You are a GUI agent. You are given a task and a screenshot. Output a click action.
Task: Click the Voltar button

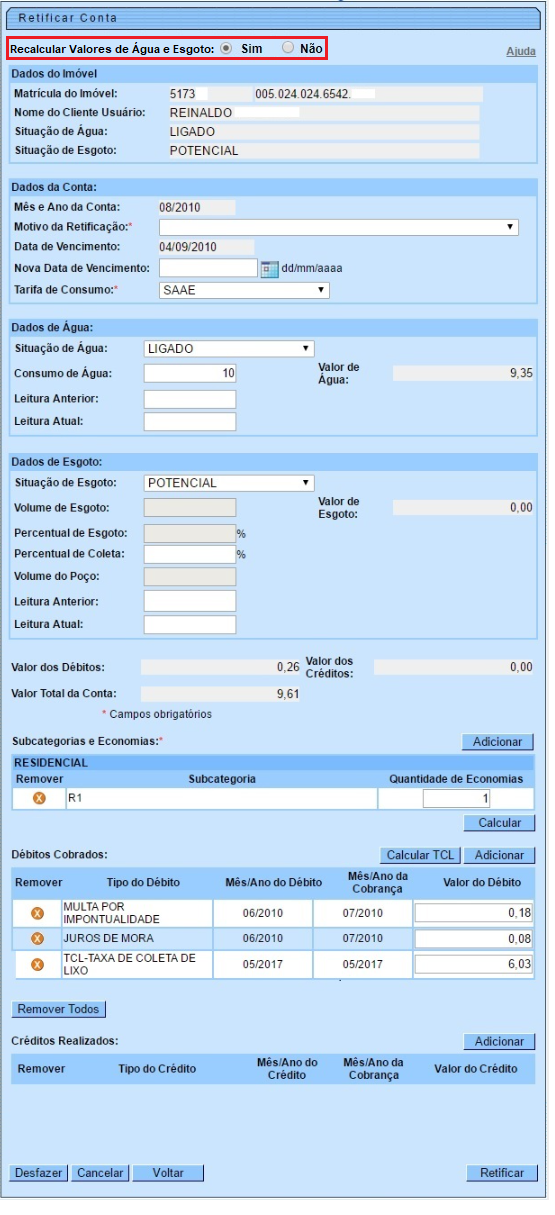pyautogui.click(x=167, y=1173)
